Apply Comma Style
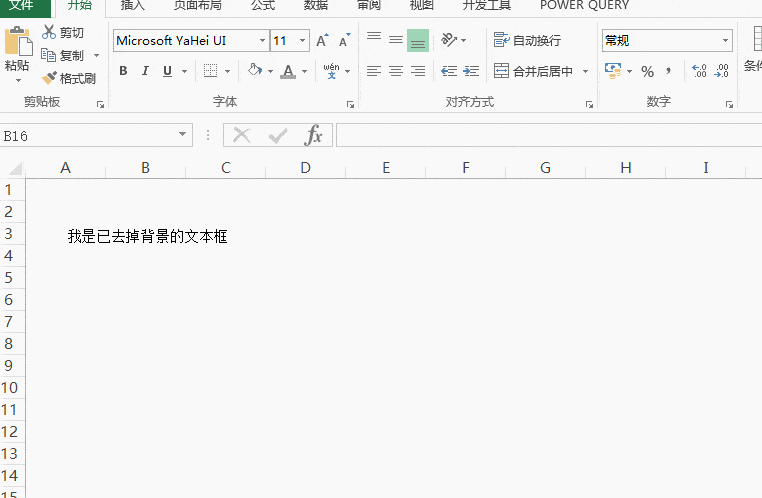 click(669, 71)
